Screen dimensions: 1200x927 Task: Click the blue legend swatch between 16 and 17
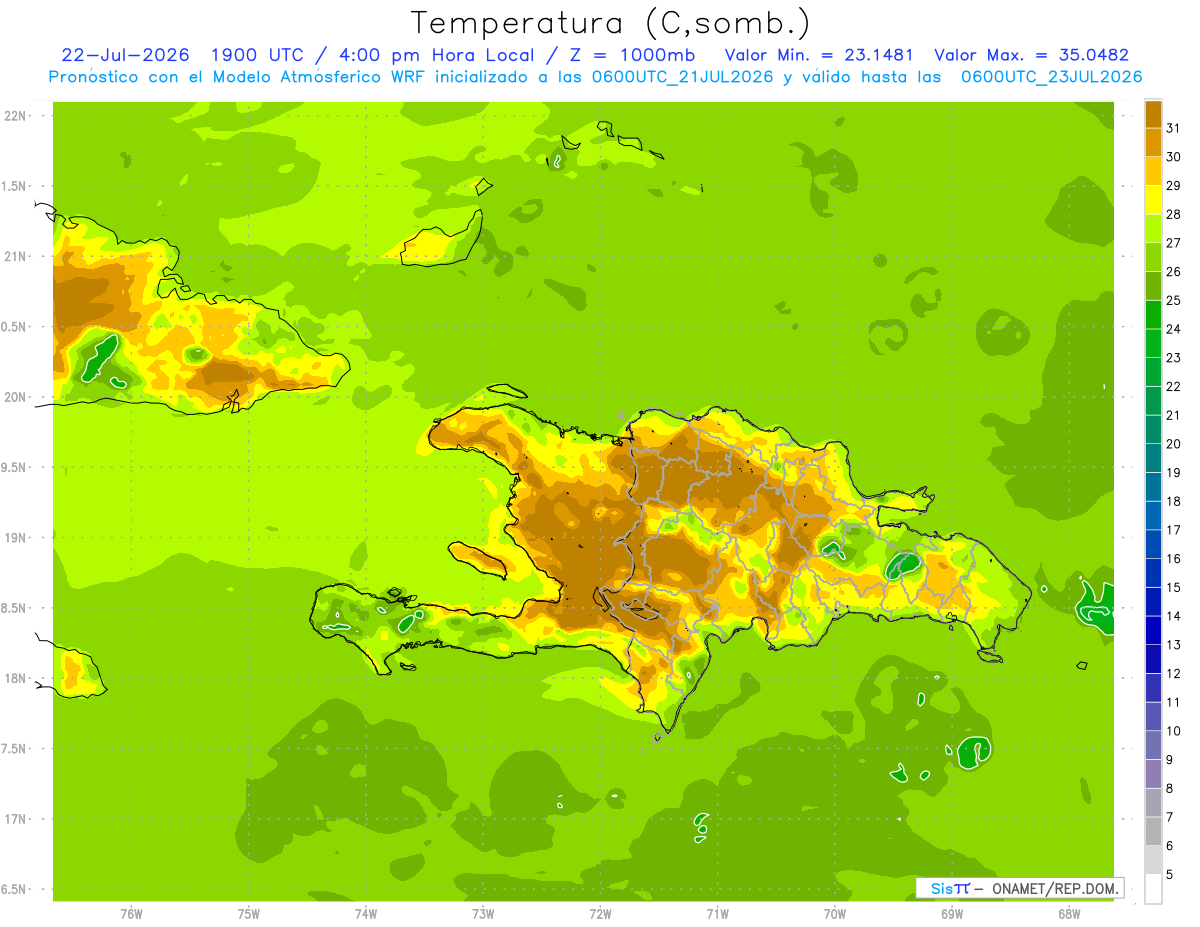pyautogui.click(x=1153, y=544)
